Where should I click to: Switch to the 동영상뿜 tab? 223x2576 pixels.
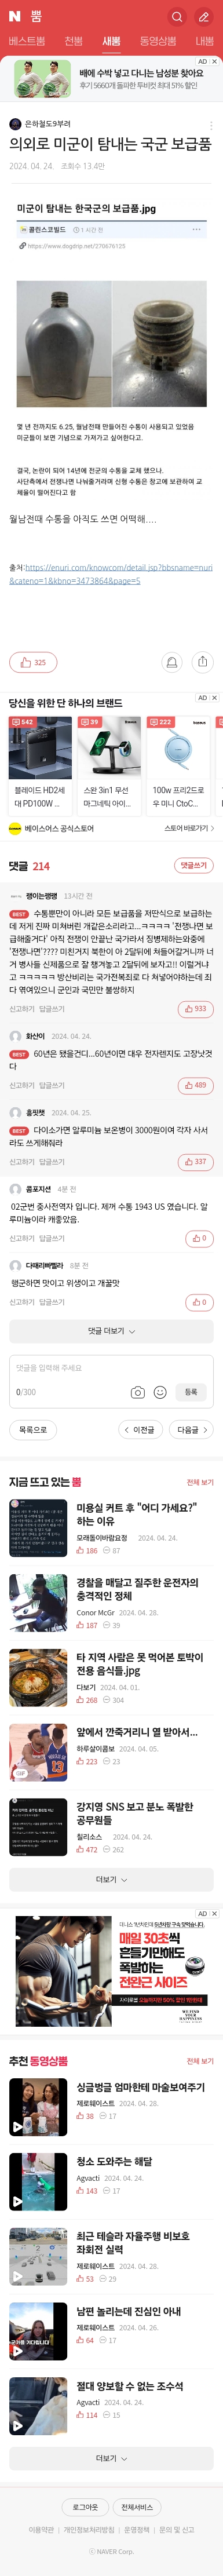coord(157,41)
